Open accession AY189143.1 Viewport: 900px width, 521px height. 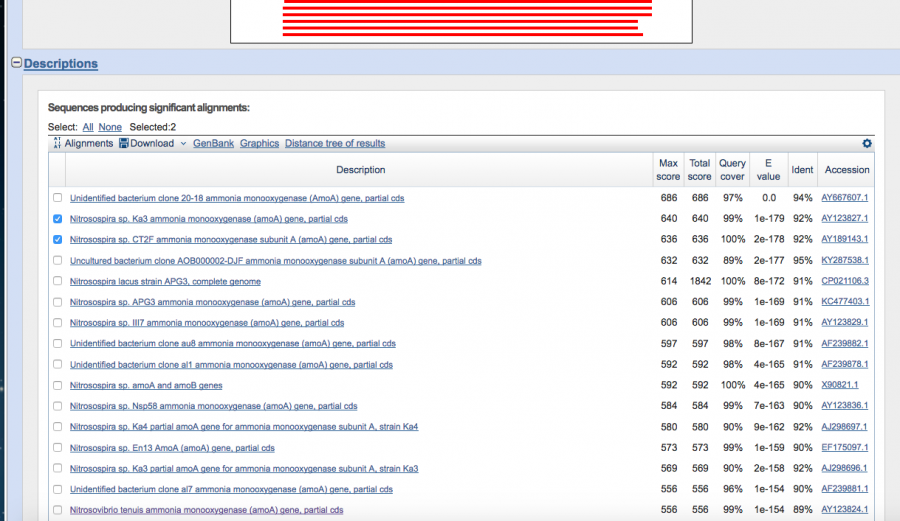pos(844,239)
